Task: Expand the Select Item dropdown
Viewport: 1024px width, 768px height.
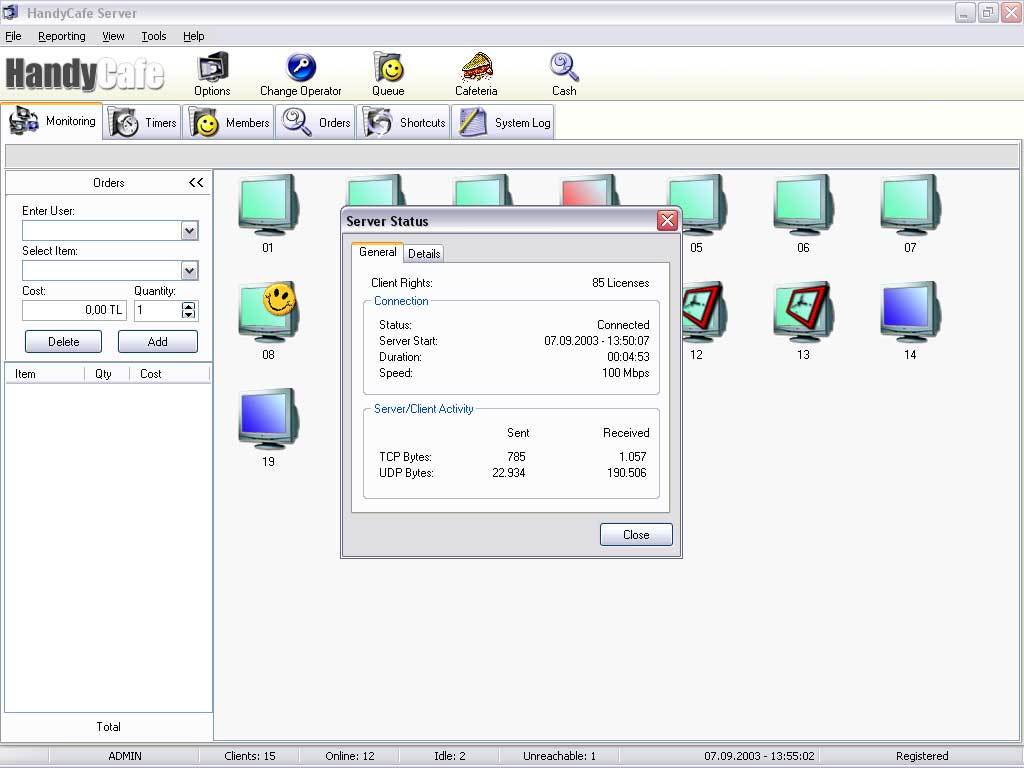Action: tap(189, 270)
